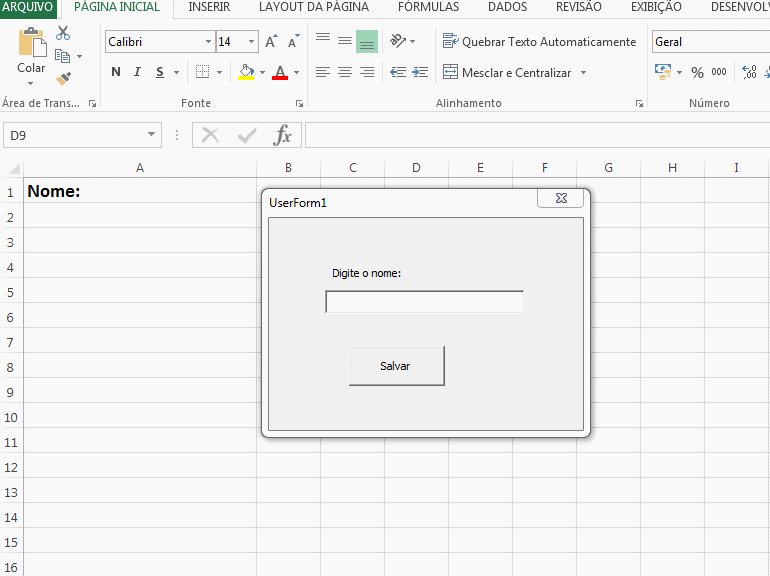Switch to EXIBIÇÃO tab

pos(656,7)
